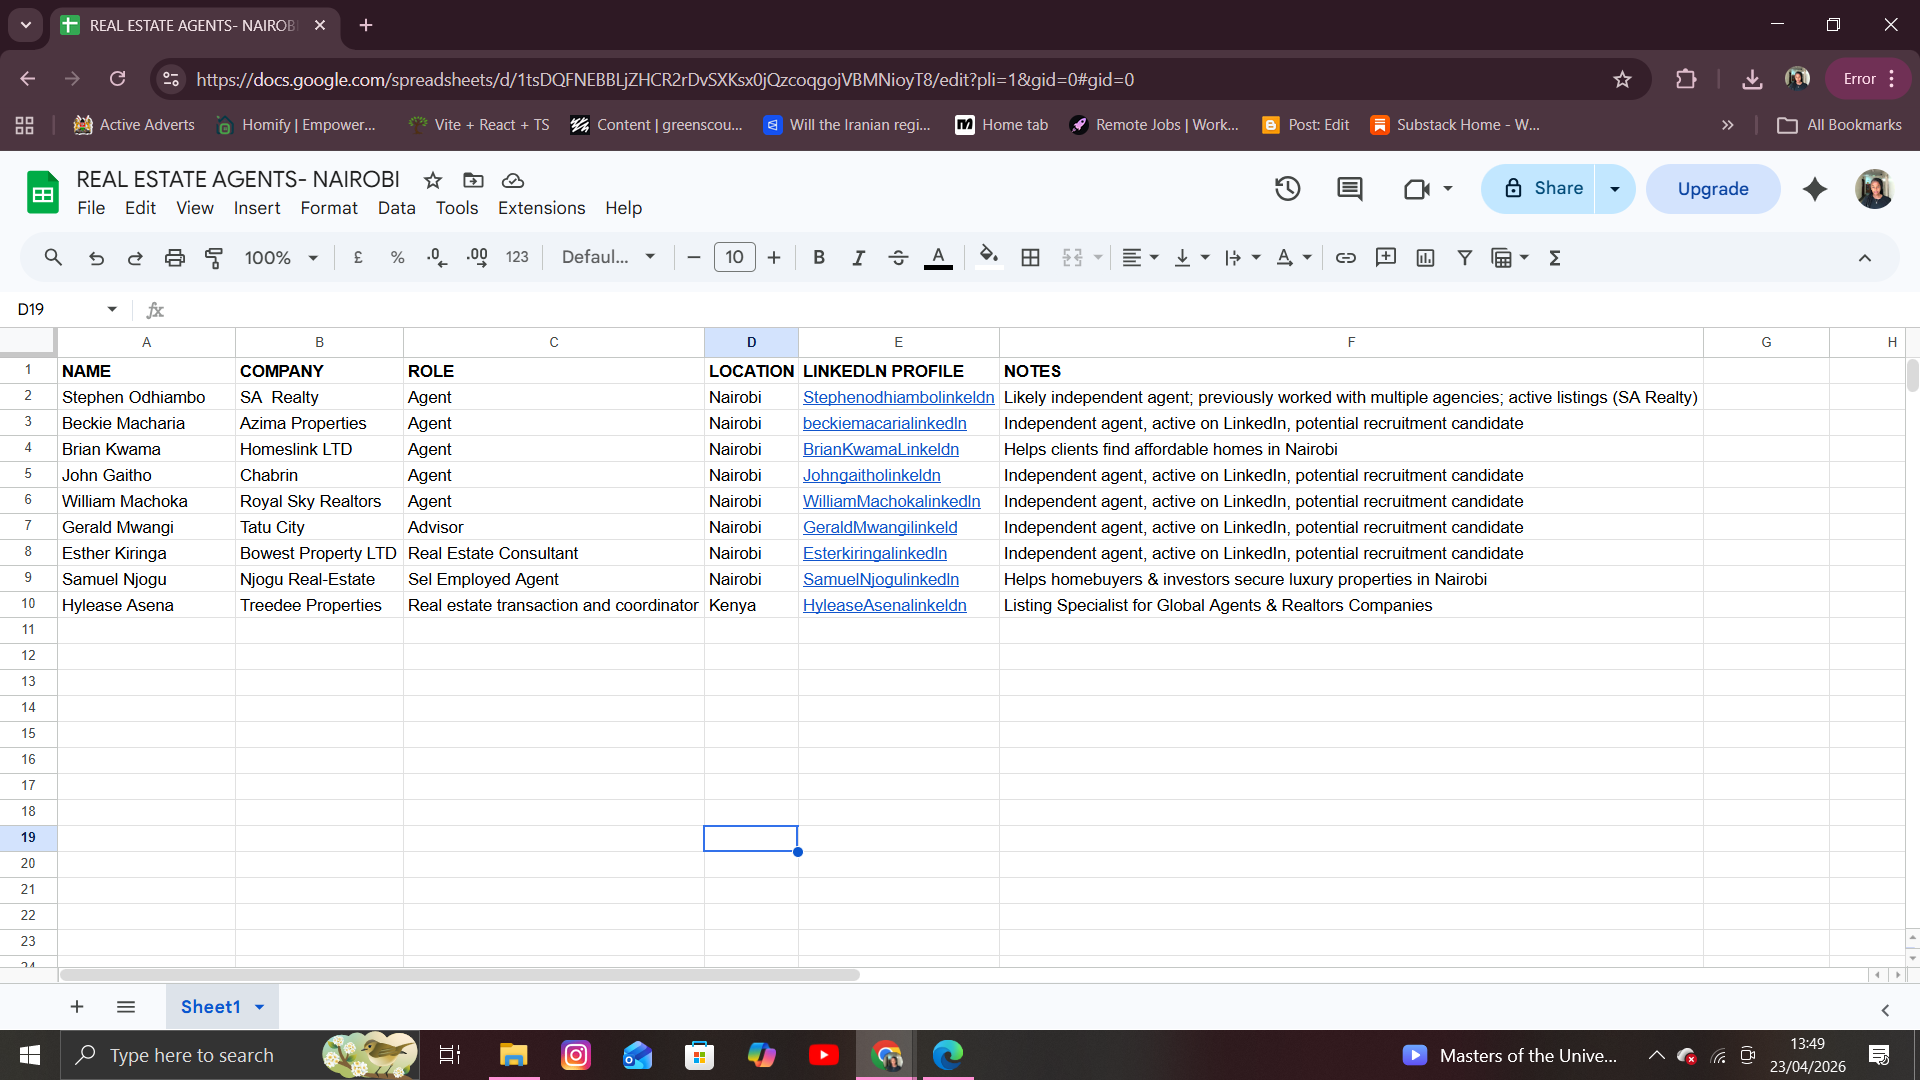Collapse the toolbar with chevron
The image size is (1920, 1080).
click(1865, 258)
